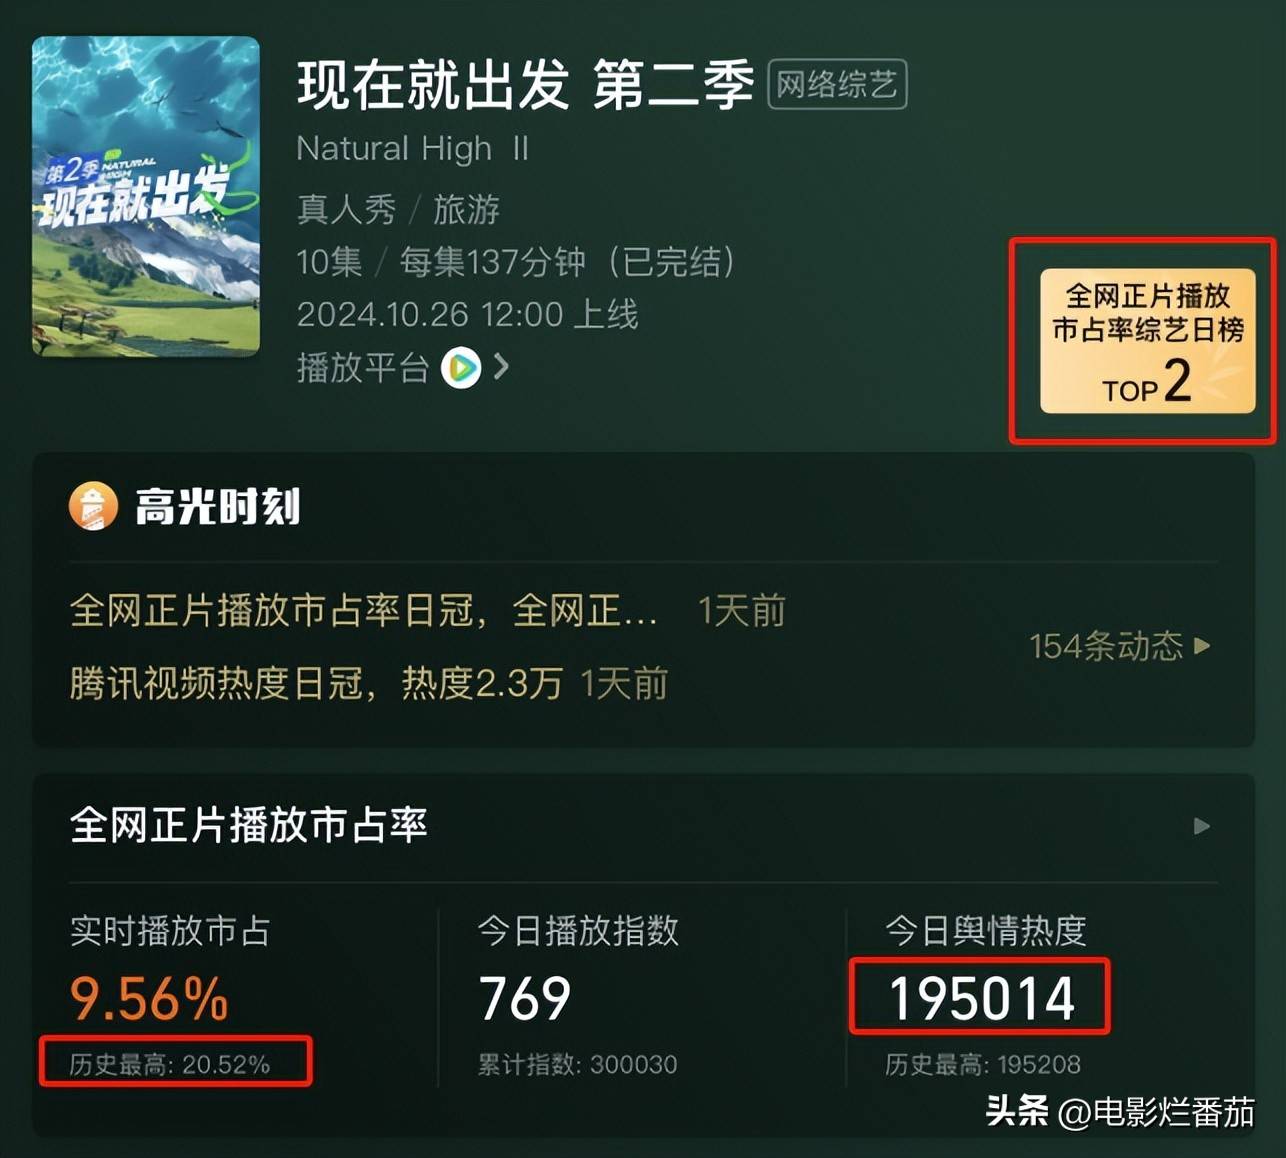Open the TOP 2 ranking badge
Image resolution: width=1286 pixels, height=1158 pixels.
[1147, 341]
